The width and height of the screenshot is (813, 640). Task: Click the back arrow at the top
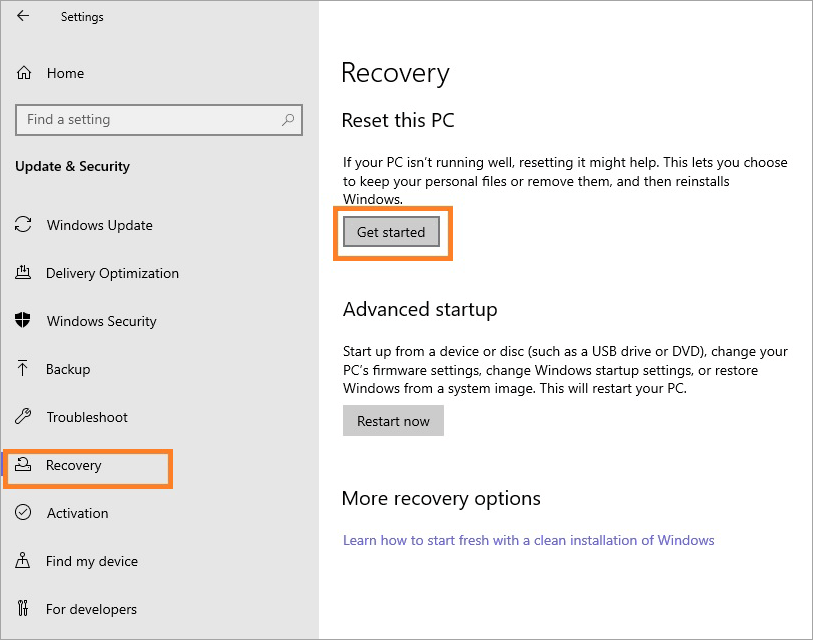(x=23, y=16)
